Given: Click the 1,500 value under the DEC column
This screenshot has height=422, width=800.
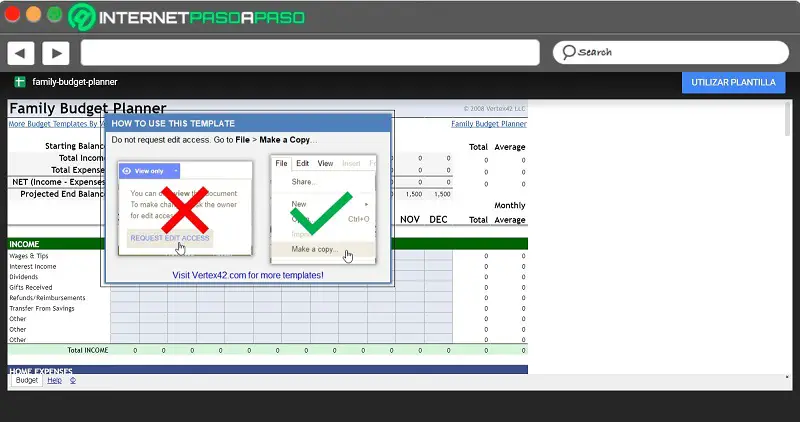Looking at the screenshot, I should click(442, 194).
